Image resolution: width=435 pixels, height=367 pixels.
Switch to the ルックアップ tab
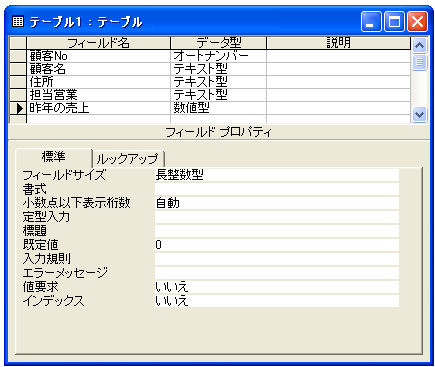(128, 159)
